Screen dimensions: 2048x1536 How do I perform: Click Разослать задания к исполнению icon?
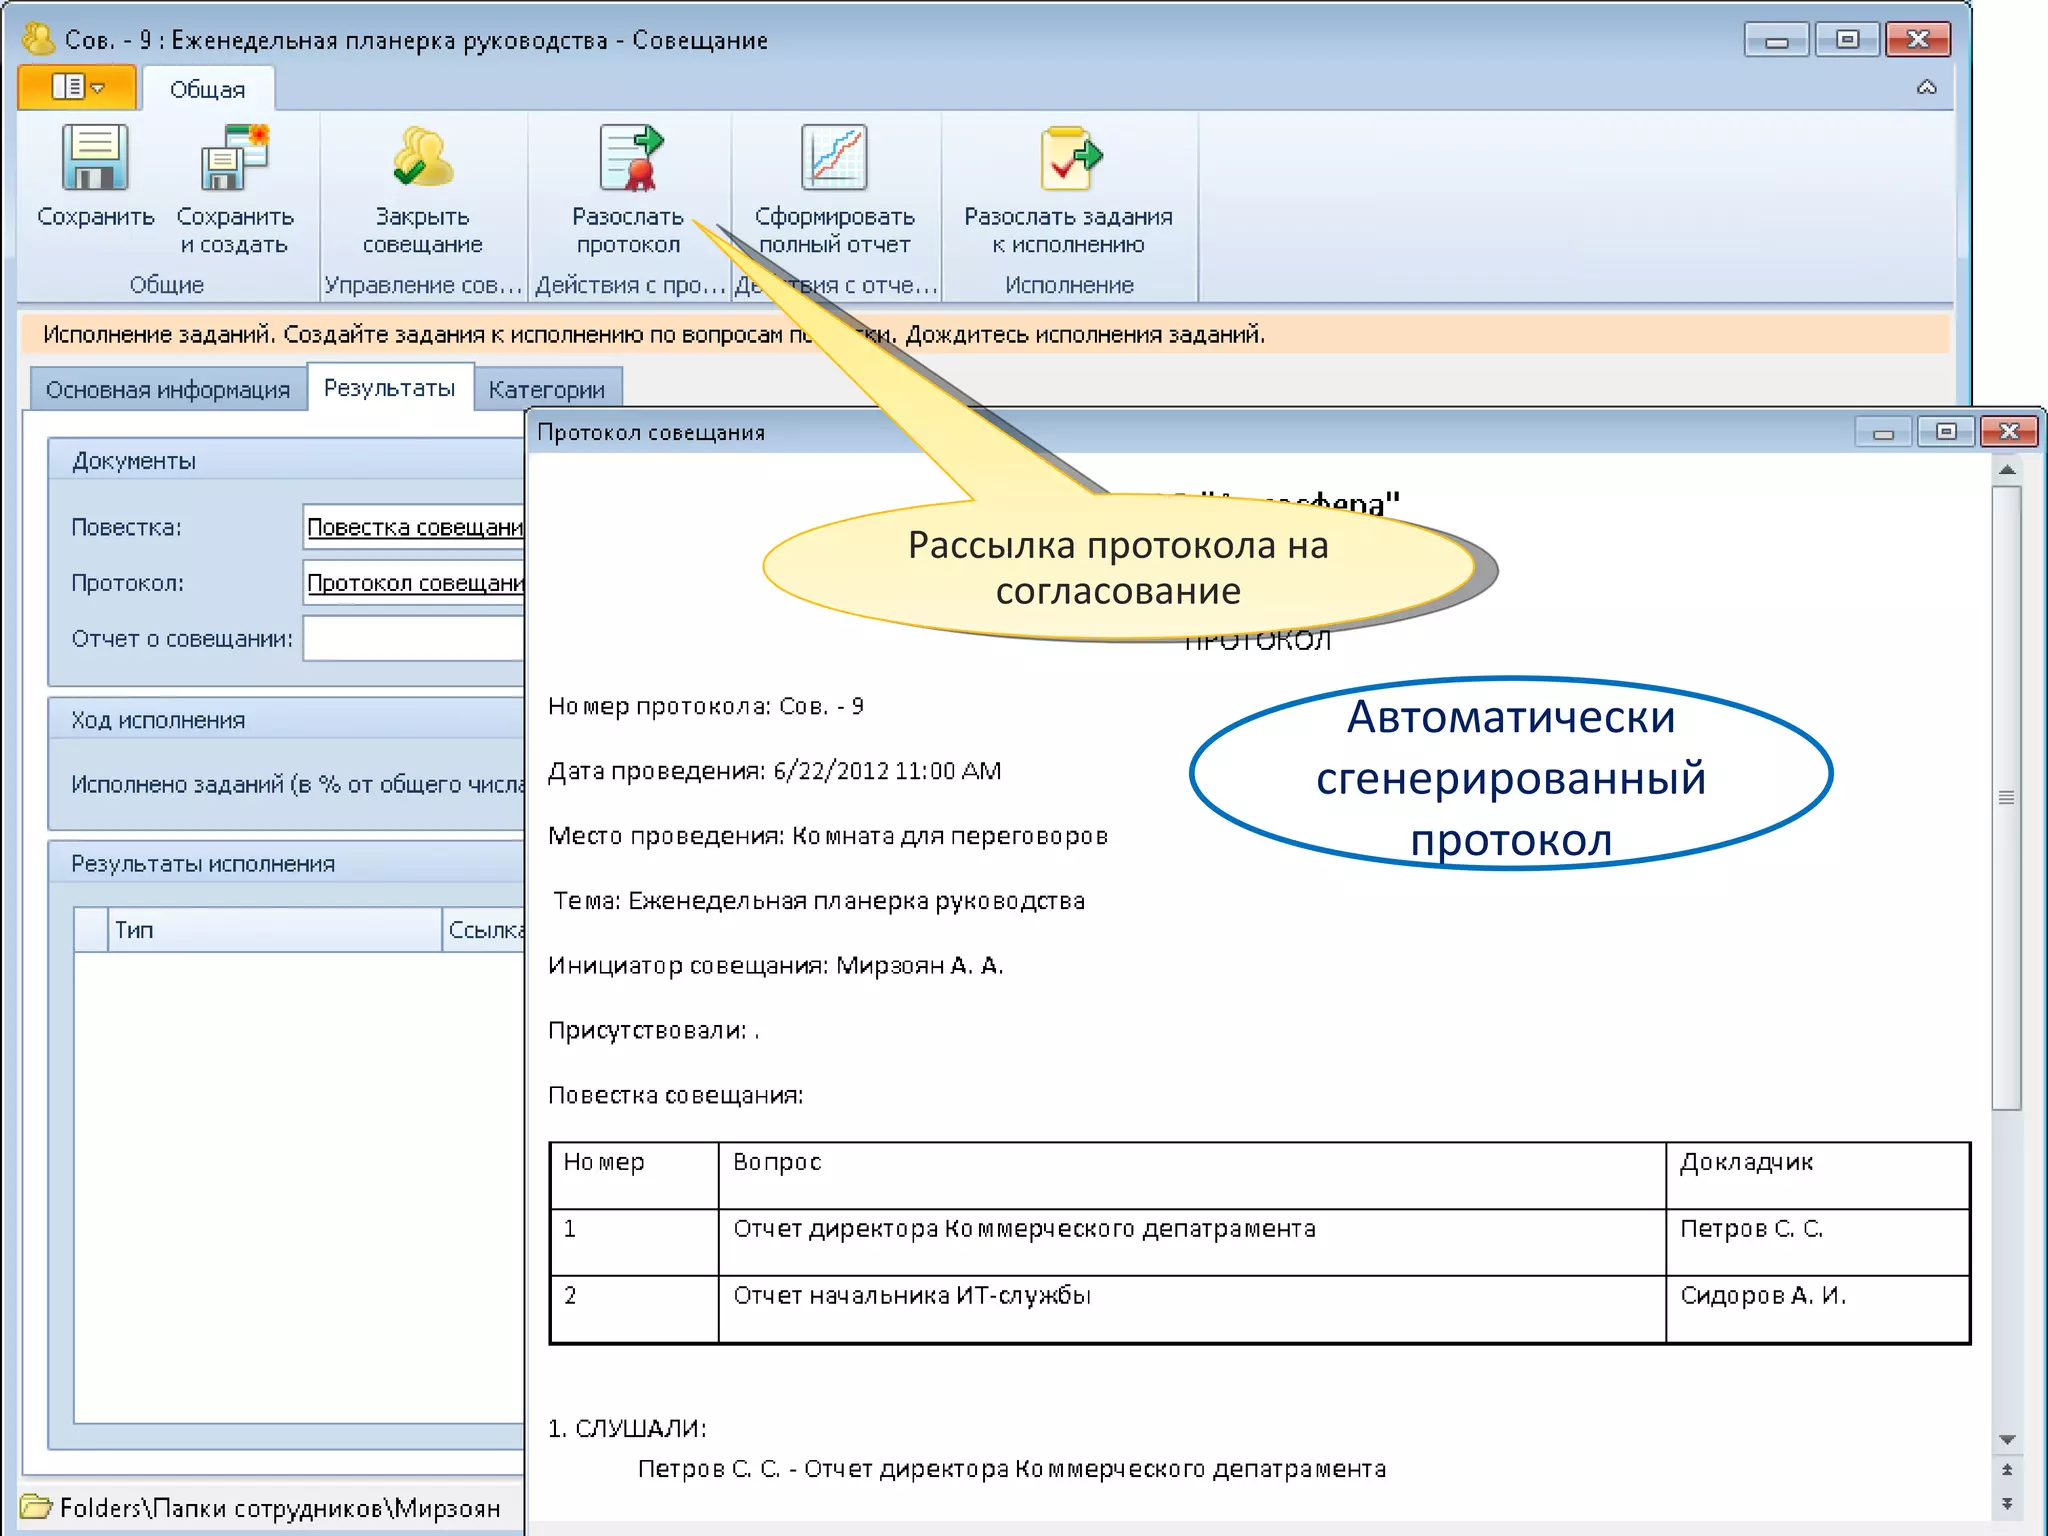(1068, 158)
